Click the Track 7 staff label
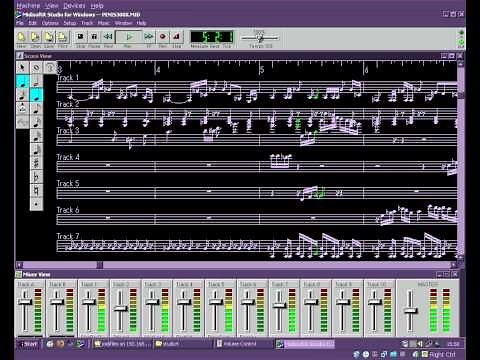Viewport: 480px width, 360px height. [x=68, y=236]
